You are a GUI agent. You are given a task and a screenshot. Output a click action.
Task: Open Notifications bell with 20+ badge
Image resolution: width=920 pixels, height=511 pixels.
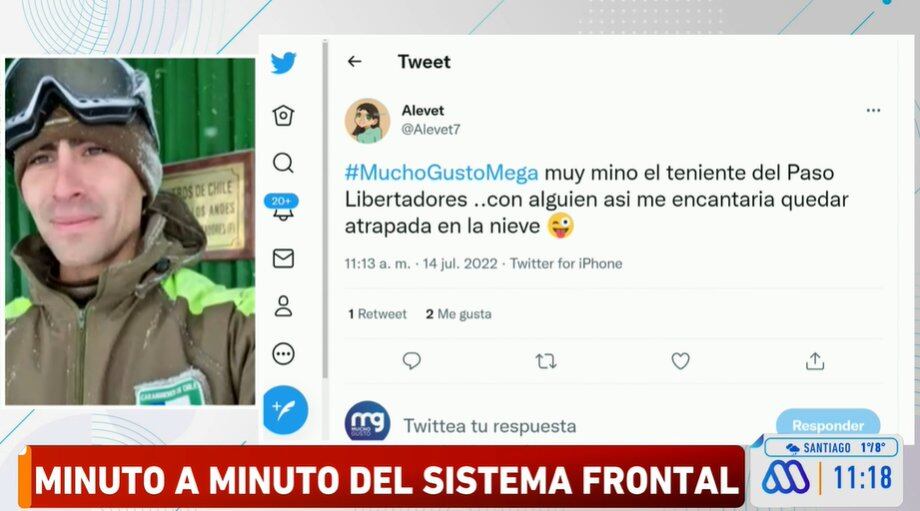(282, 208)
